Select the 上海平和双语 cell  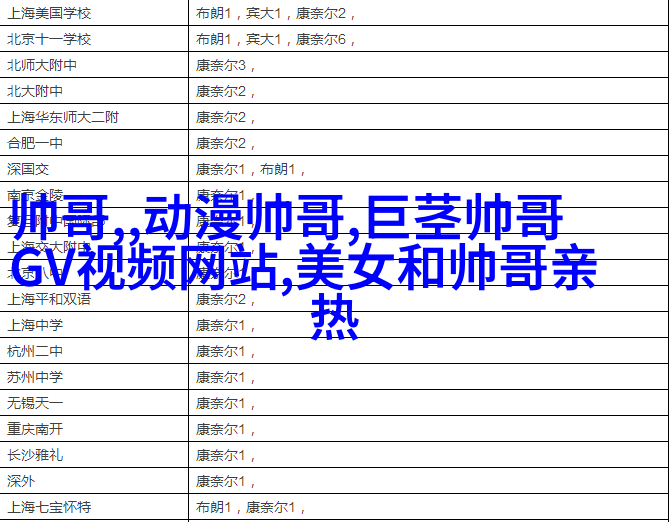pos(94,299)
